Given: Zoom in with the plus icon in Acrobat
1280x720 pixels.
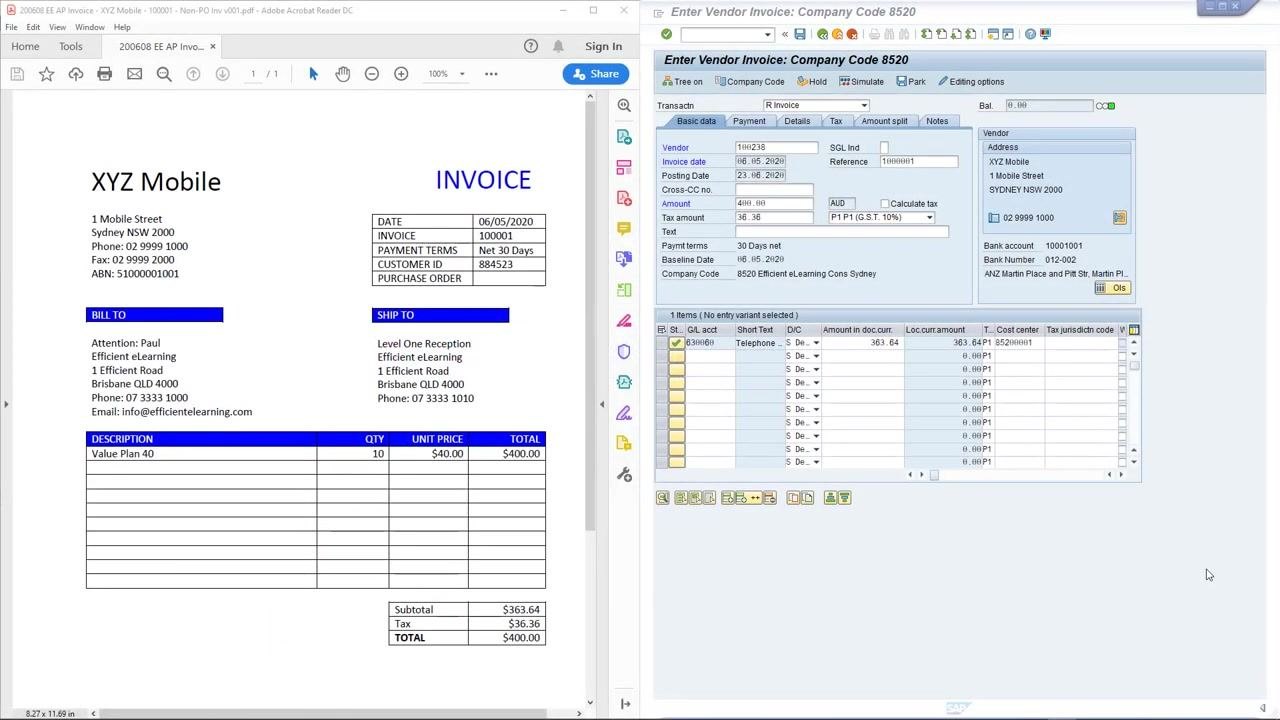Looking at the screenshot, I should [401, 74].
